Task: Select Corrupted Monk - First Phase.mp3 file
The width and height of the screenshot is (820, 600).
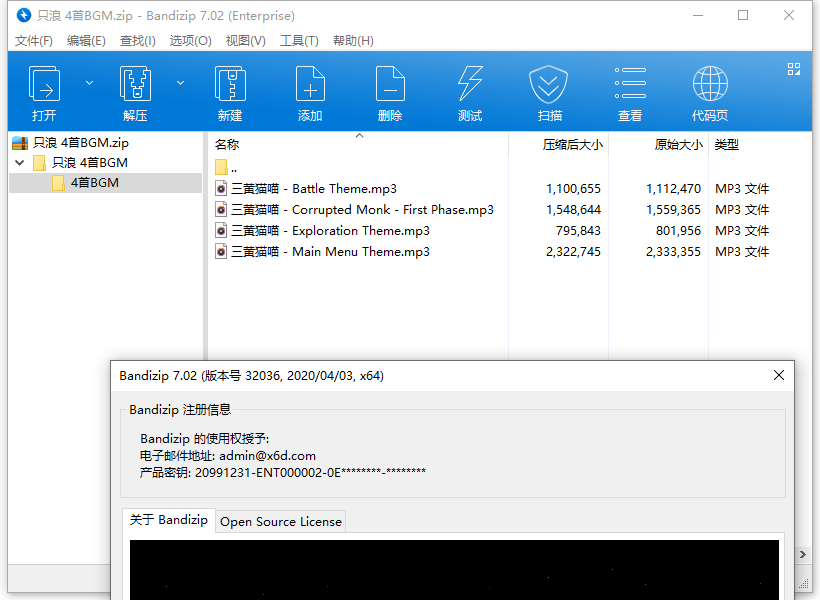Action: pos(362,210)
